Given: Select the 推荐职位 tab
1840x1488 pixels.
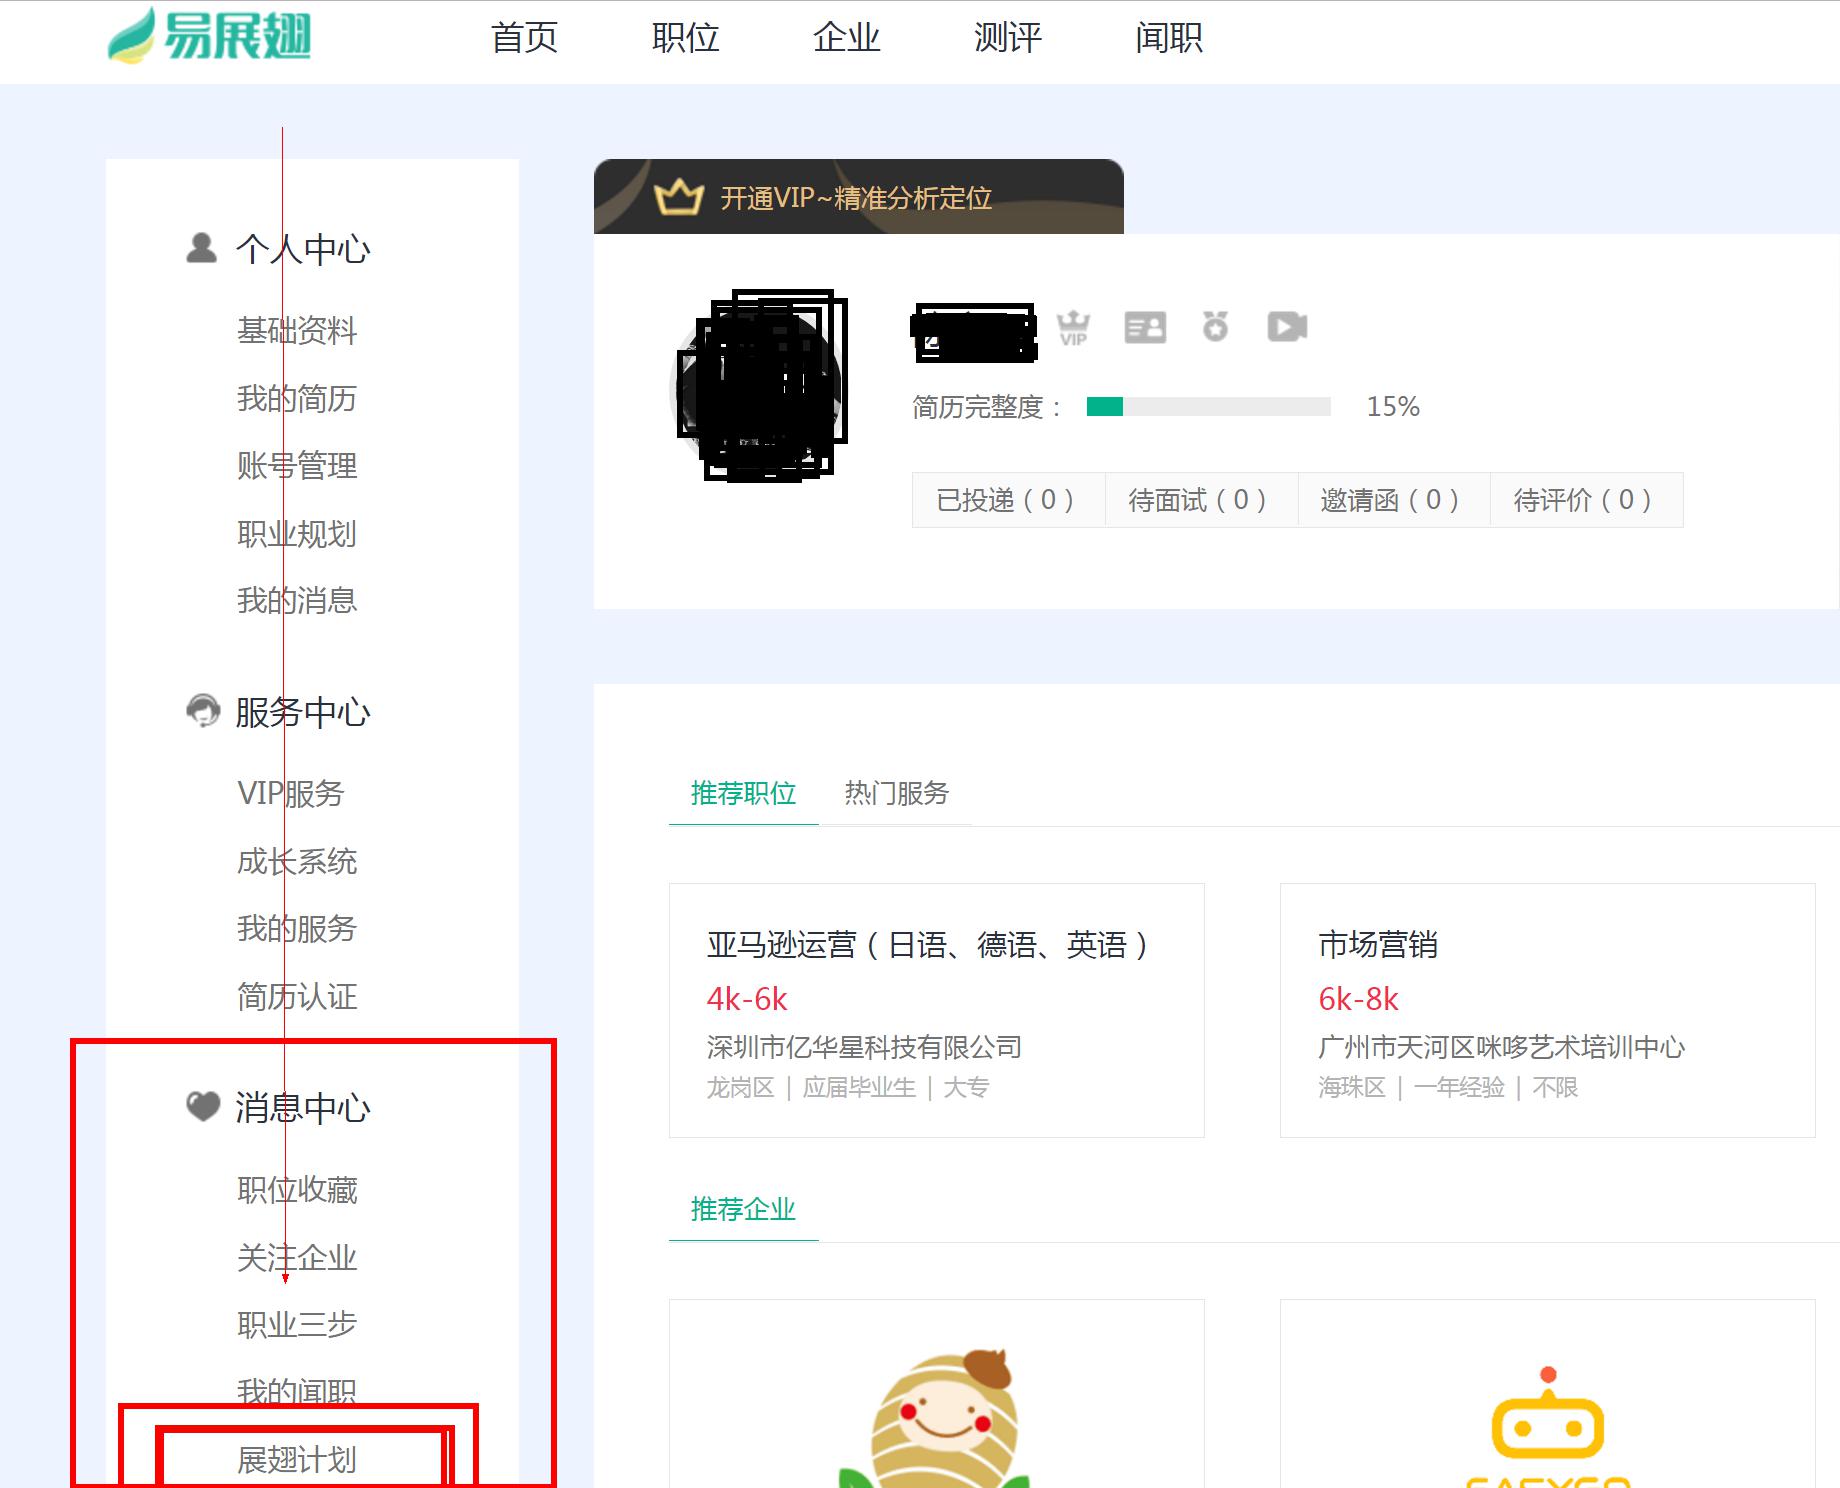Looking at the screenshot, I should [743, 793].
